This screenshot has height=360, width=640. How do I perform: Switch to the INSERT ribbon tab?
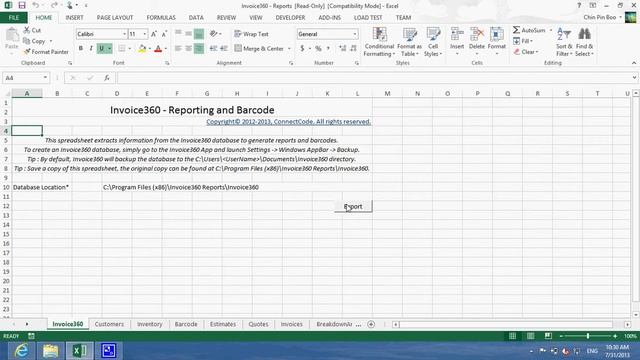(x=74, y=18)
